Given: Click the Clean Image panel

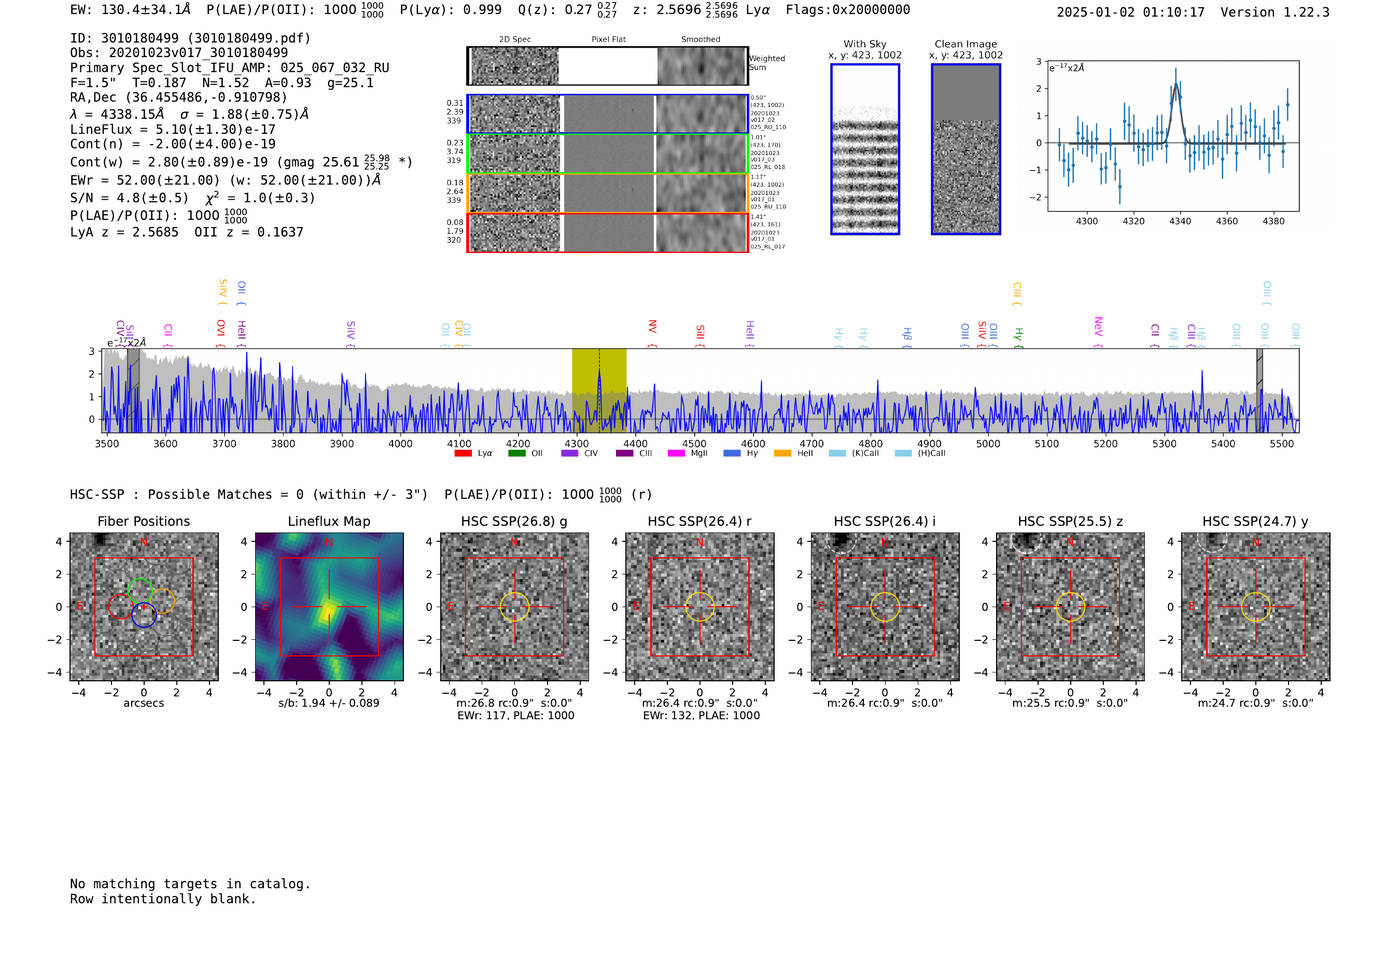Looking at the screenshot, I should coord(966,149).
